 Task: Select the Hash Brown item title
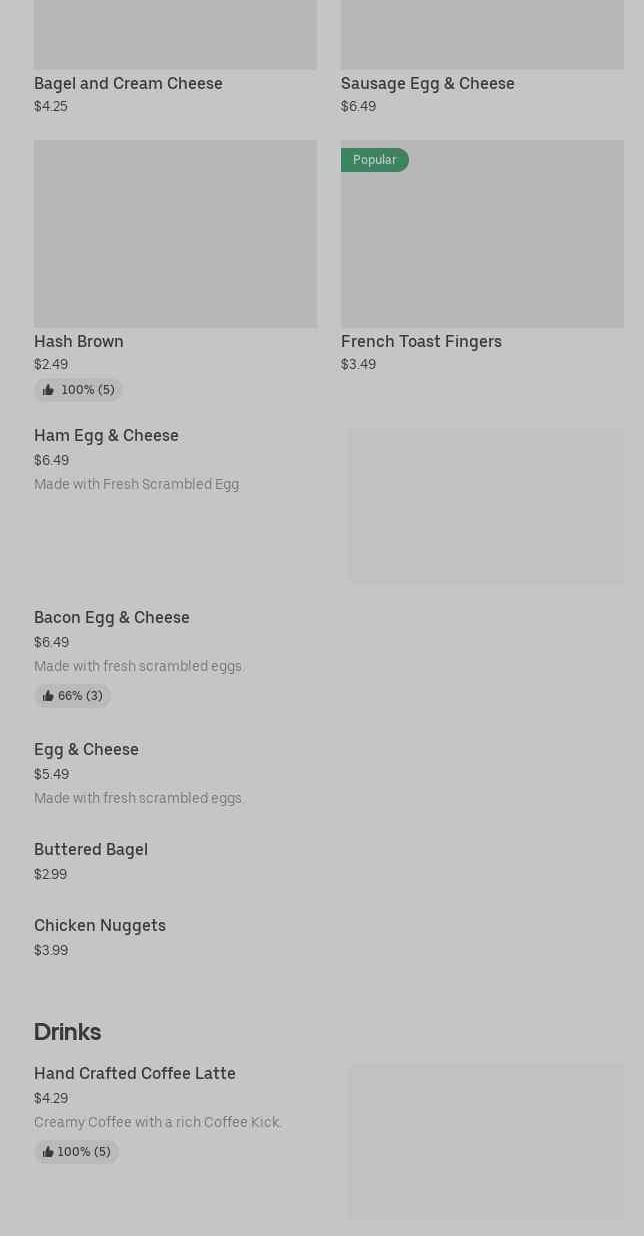pos(79,341)
